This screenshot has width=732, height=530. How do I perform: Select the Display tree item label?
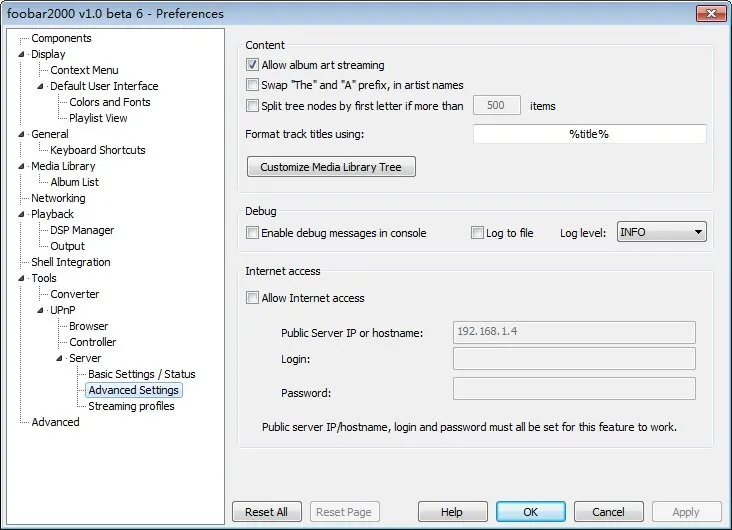[48, 54]
